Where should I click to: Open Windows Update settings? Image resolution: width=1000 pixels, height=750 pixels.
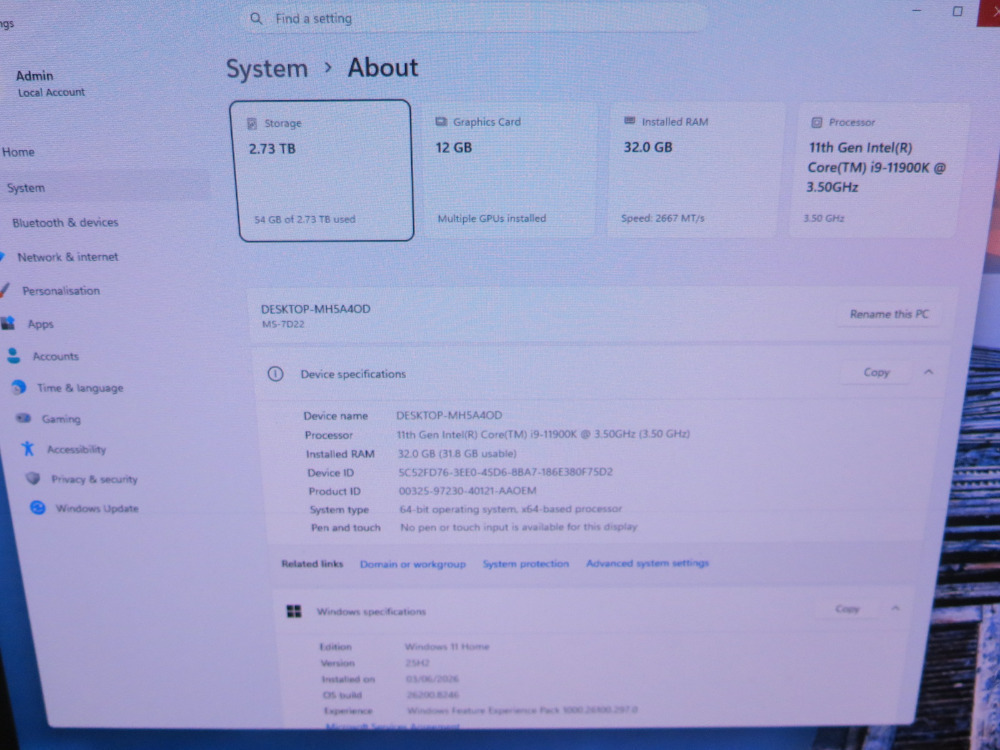[x=97, y=508]
